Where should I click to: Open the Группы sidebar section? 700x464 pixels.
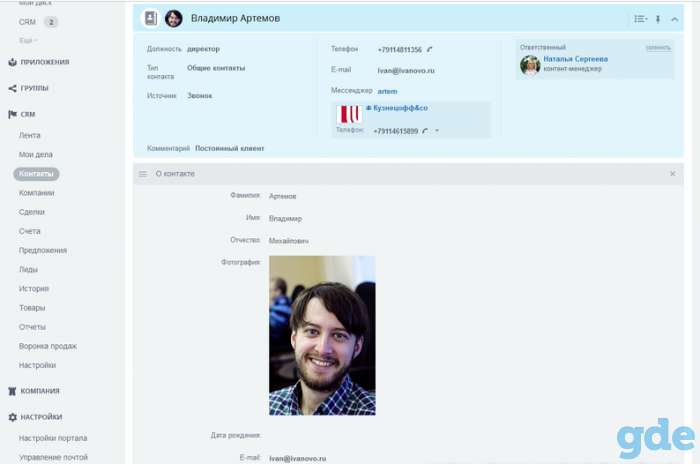[x=34, y=88]
